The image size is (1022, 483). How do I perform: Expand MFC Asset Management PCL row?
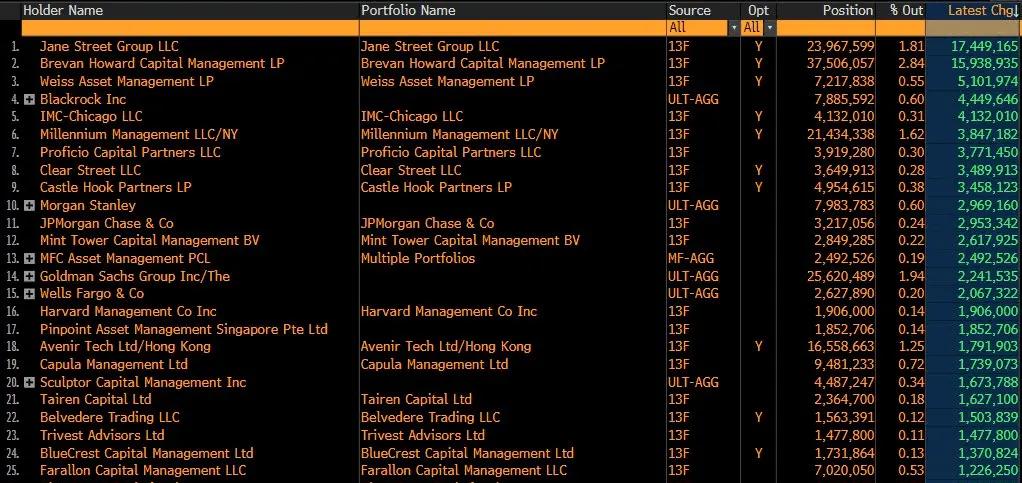coord(29,259)
